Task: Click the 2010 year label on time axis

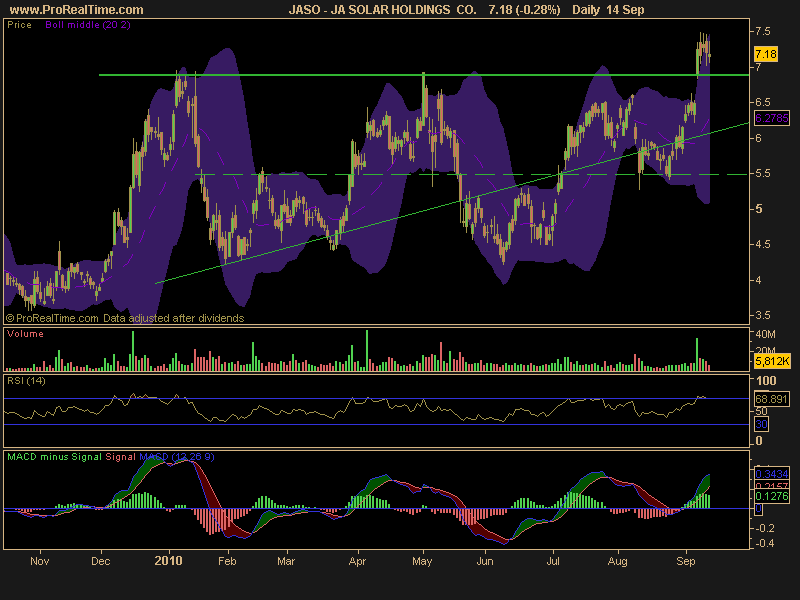Action: click(x=168, y=561)
